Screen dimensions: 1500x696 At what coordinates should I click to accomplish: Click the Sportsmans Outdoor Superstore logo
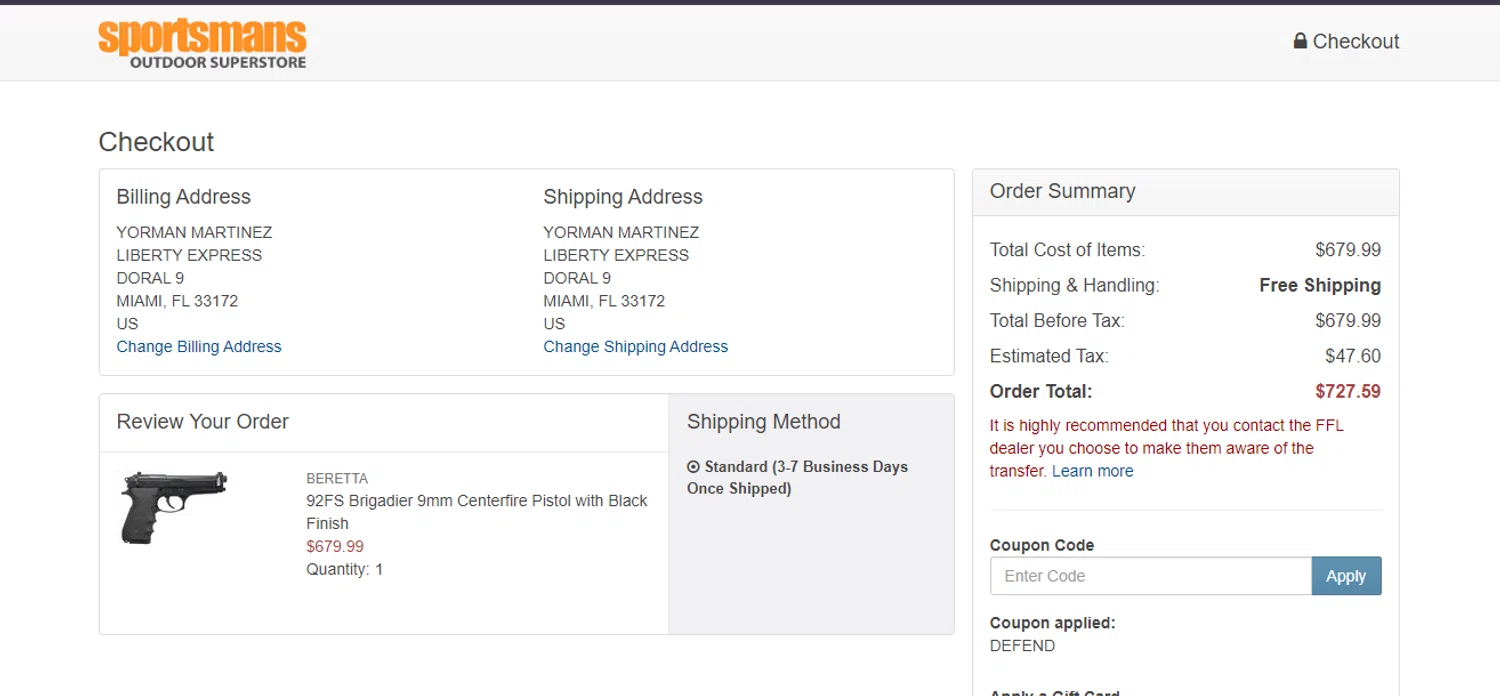click(202, 44)
